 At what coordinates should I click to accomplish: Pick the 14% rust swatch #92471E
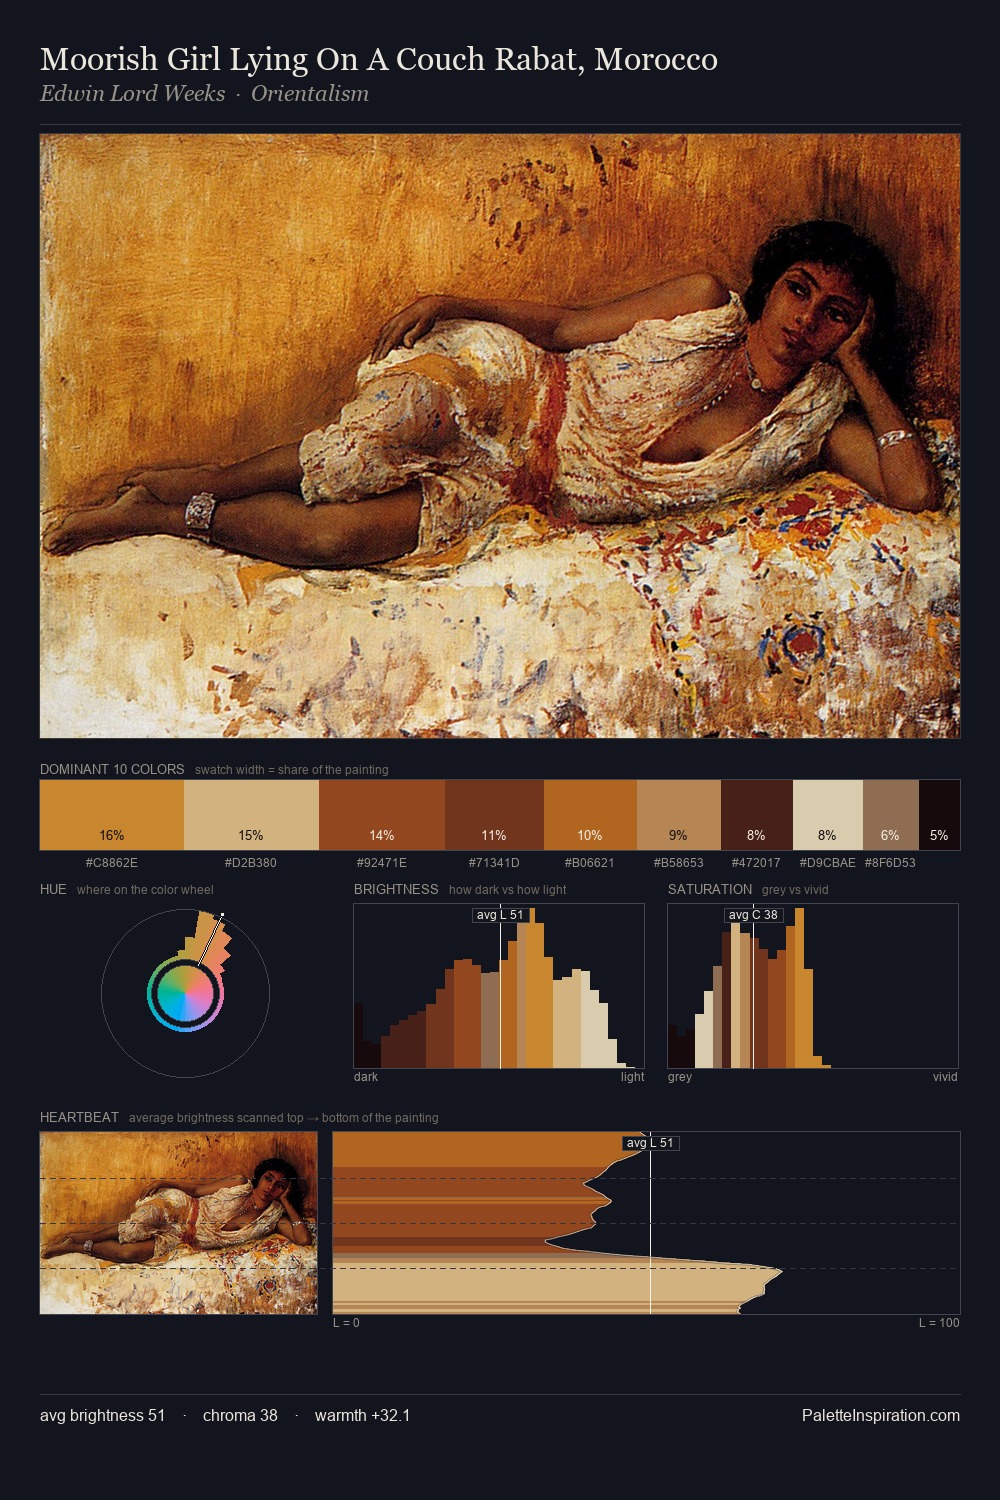(x=382, y=815)
